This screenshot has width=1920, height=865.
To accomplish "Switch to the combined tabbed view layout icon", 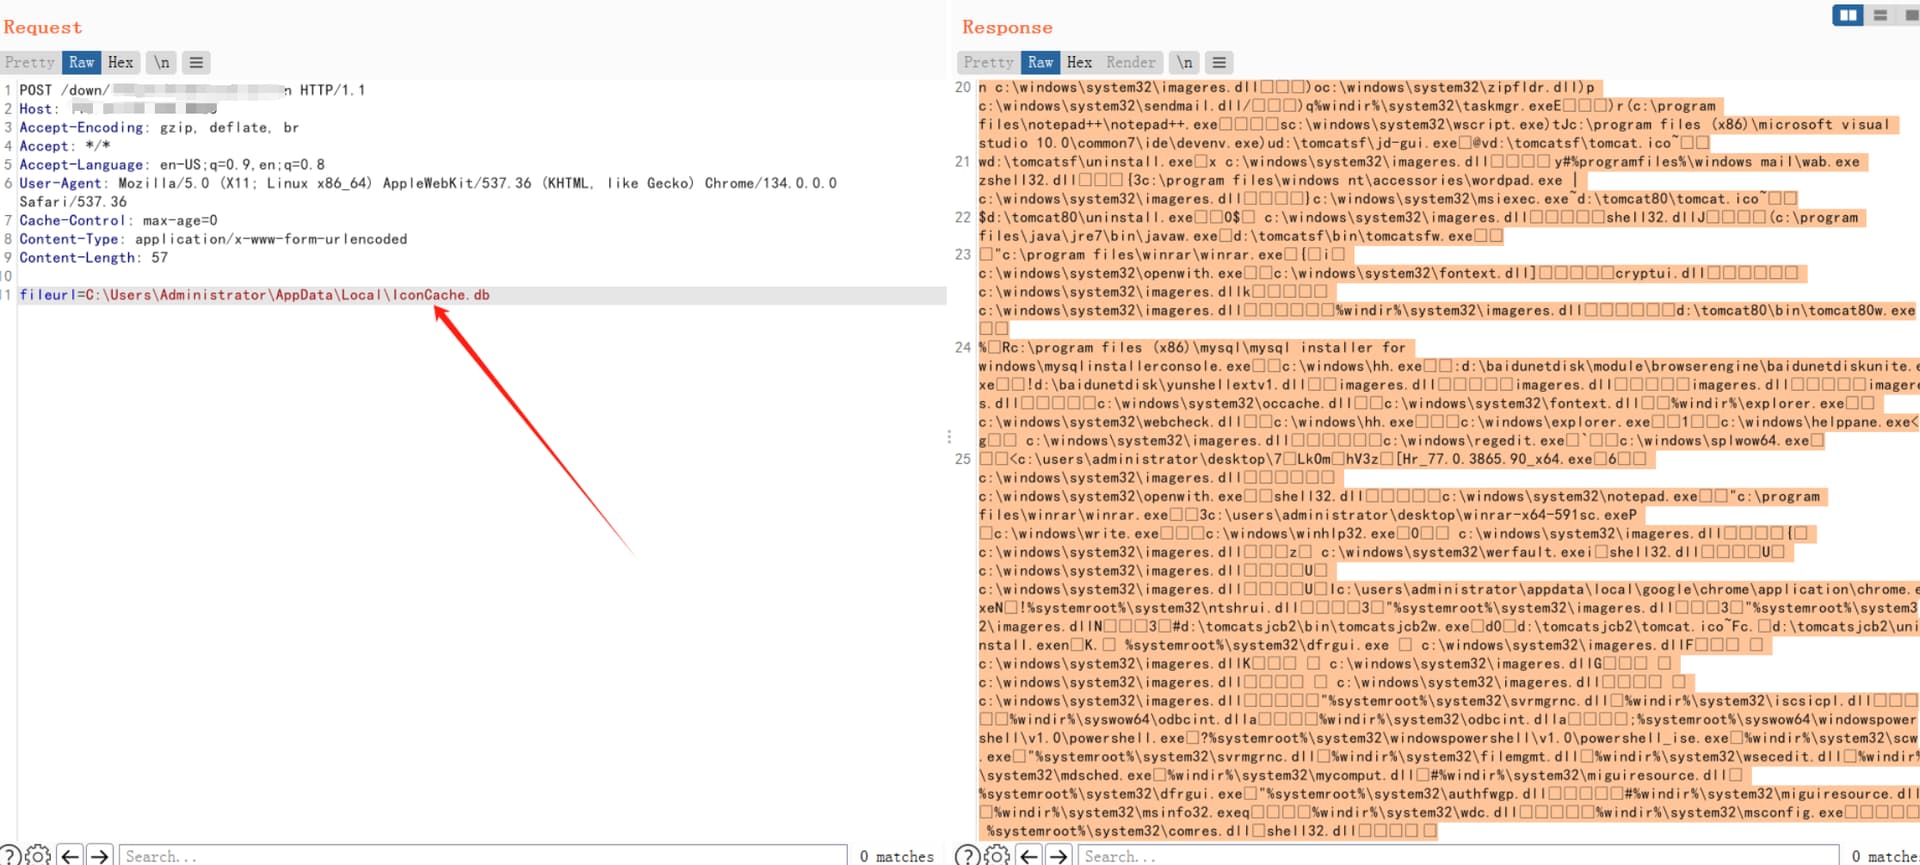I will 1910,15.
